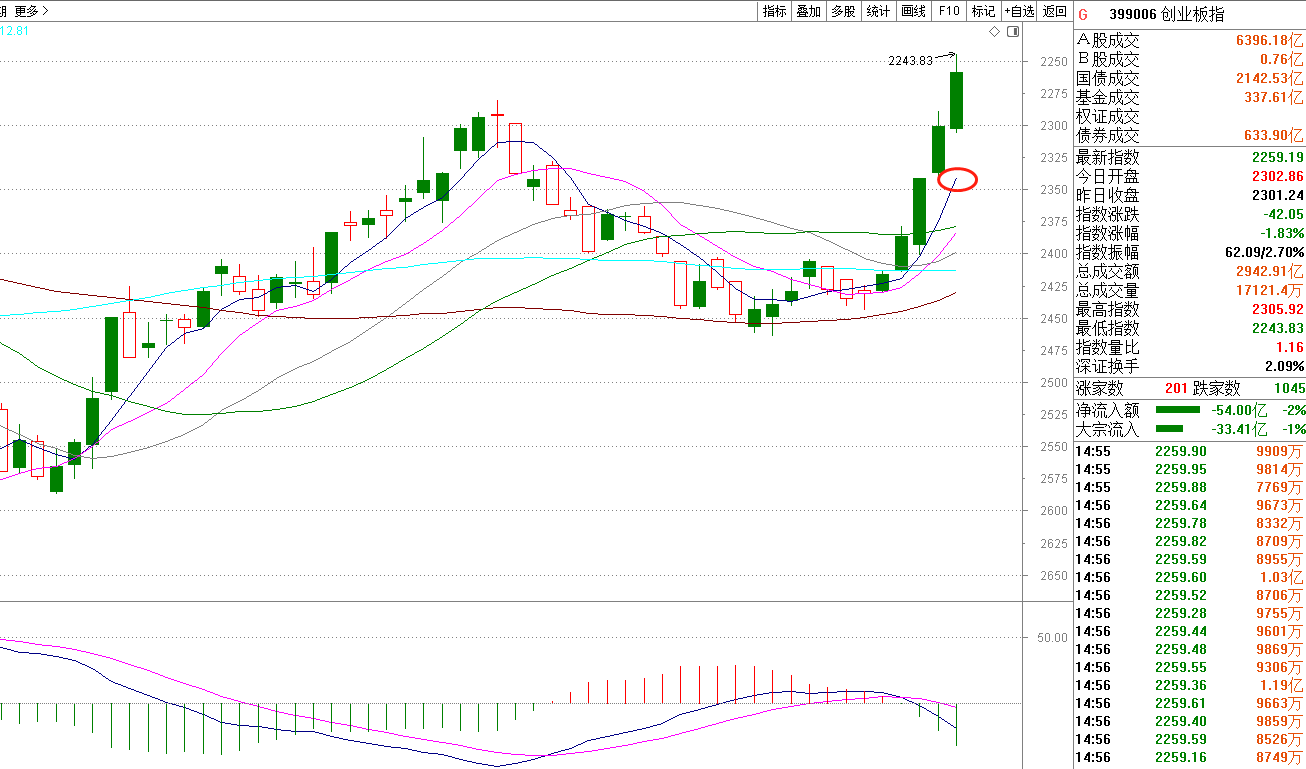Click the 债券成交 633.90亿 row
This screenshot has height=769, width=1306.
tap(1190, 136)
